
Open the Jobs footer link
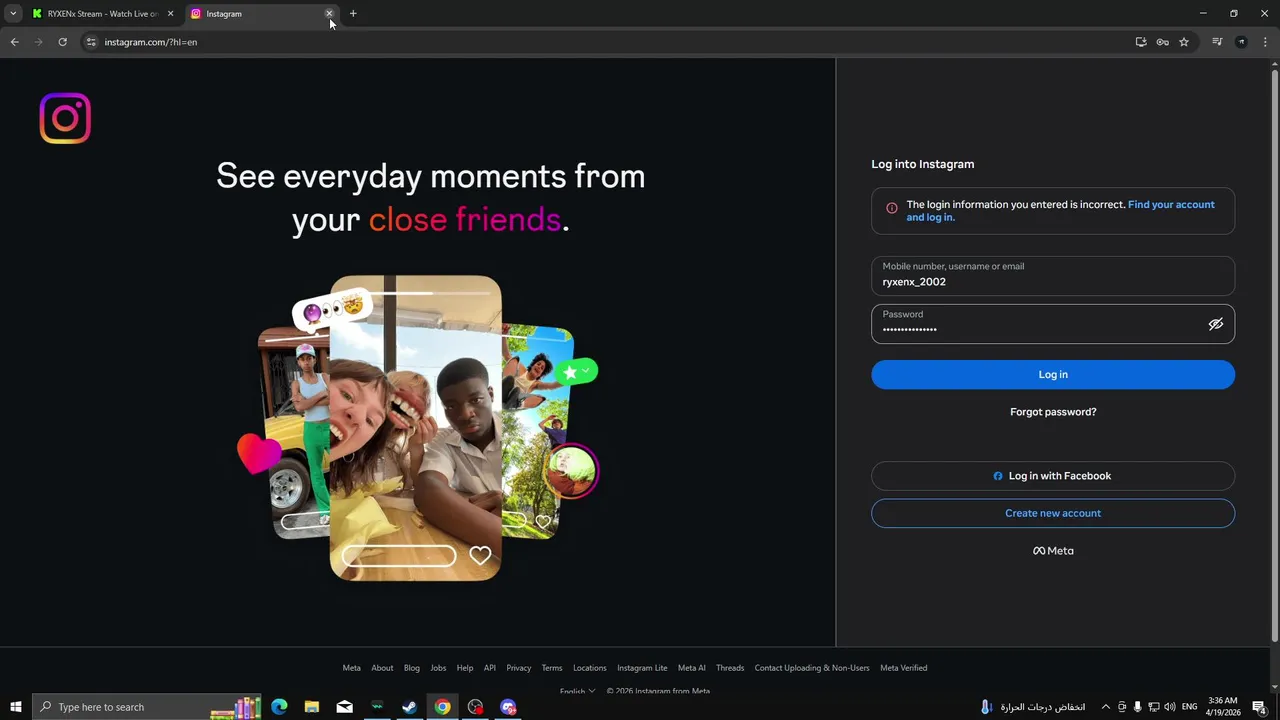tap(438, 668)
